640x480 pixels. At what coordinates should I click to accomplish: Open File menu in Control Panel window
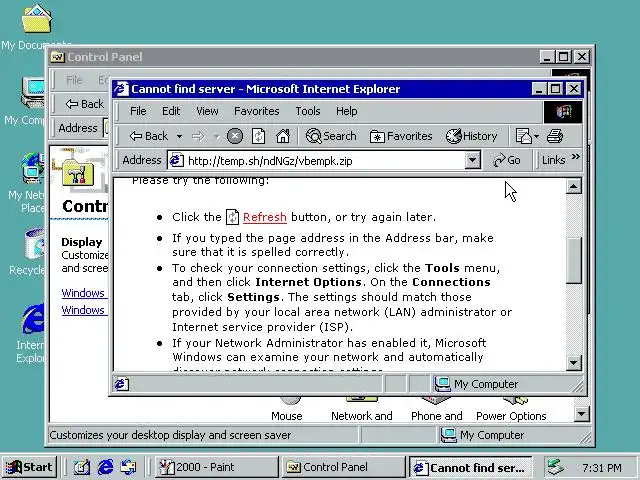click(x=74, y=80)
